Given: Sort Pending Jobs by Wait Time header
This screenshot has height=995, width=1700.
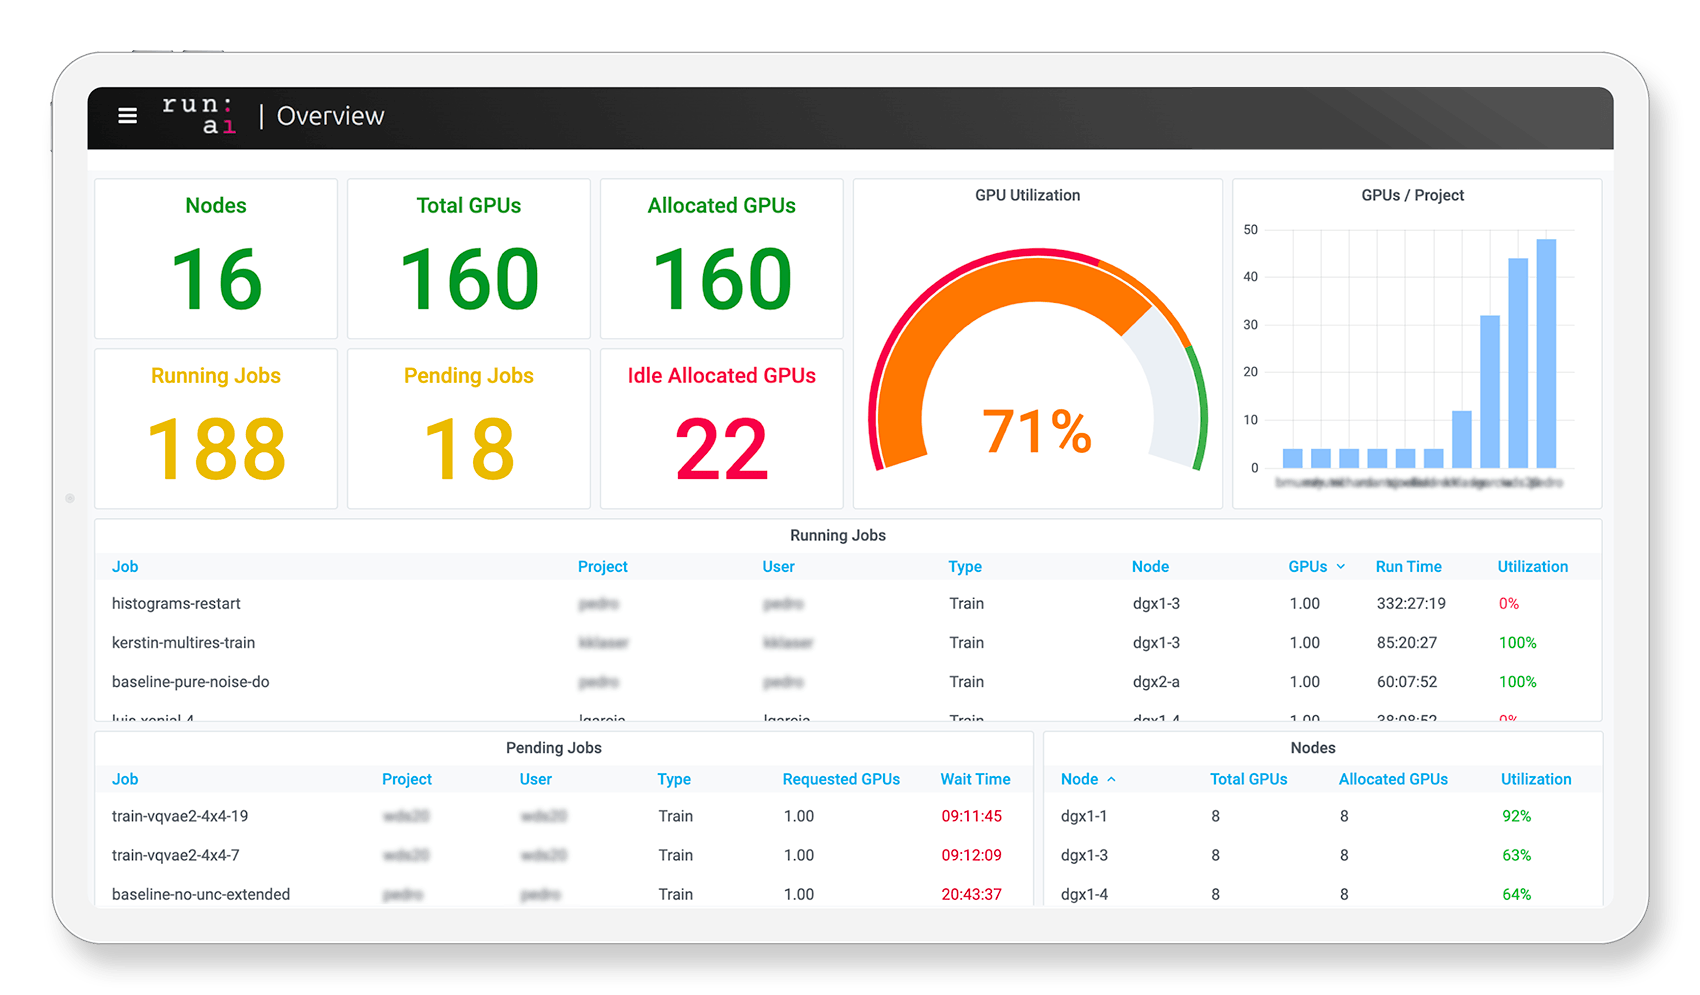Looking at the screenshot, I should click(974, 780).
